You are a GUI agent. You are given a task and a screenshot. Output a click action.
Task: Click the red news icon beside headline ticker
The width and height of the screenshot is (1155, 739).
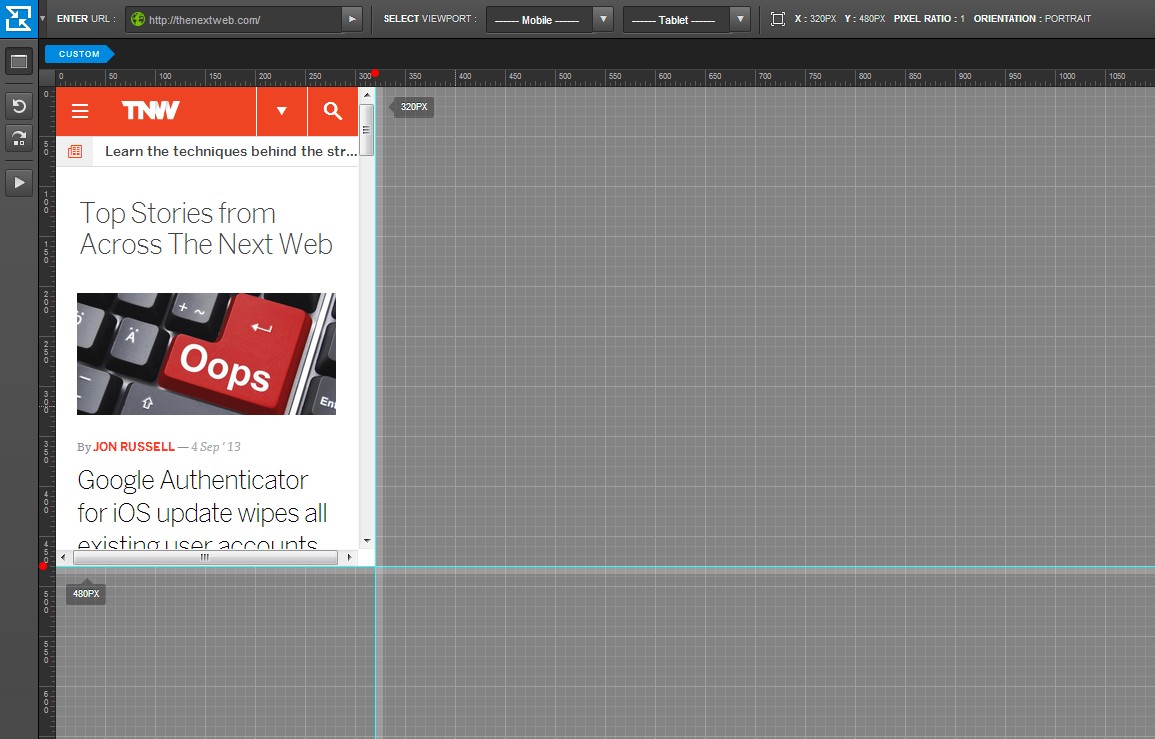74,151
